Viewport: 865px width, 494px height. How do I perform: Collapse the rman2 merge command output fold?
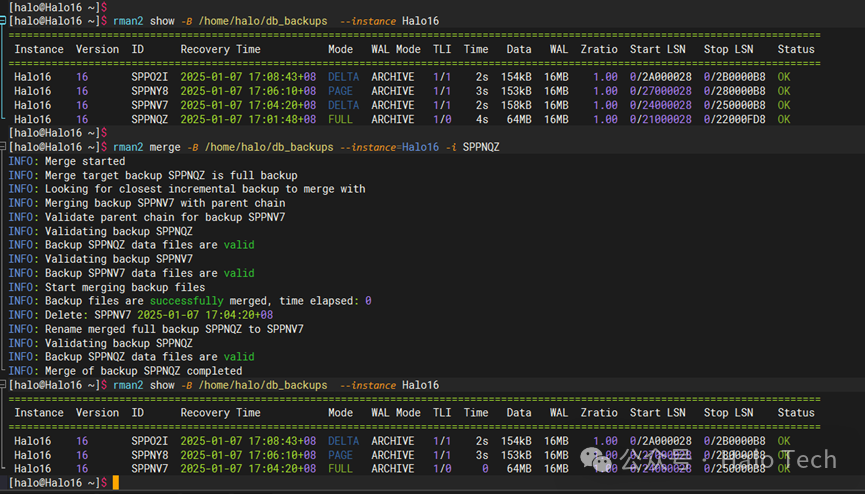pos(3,147)
